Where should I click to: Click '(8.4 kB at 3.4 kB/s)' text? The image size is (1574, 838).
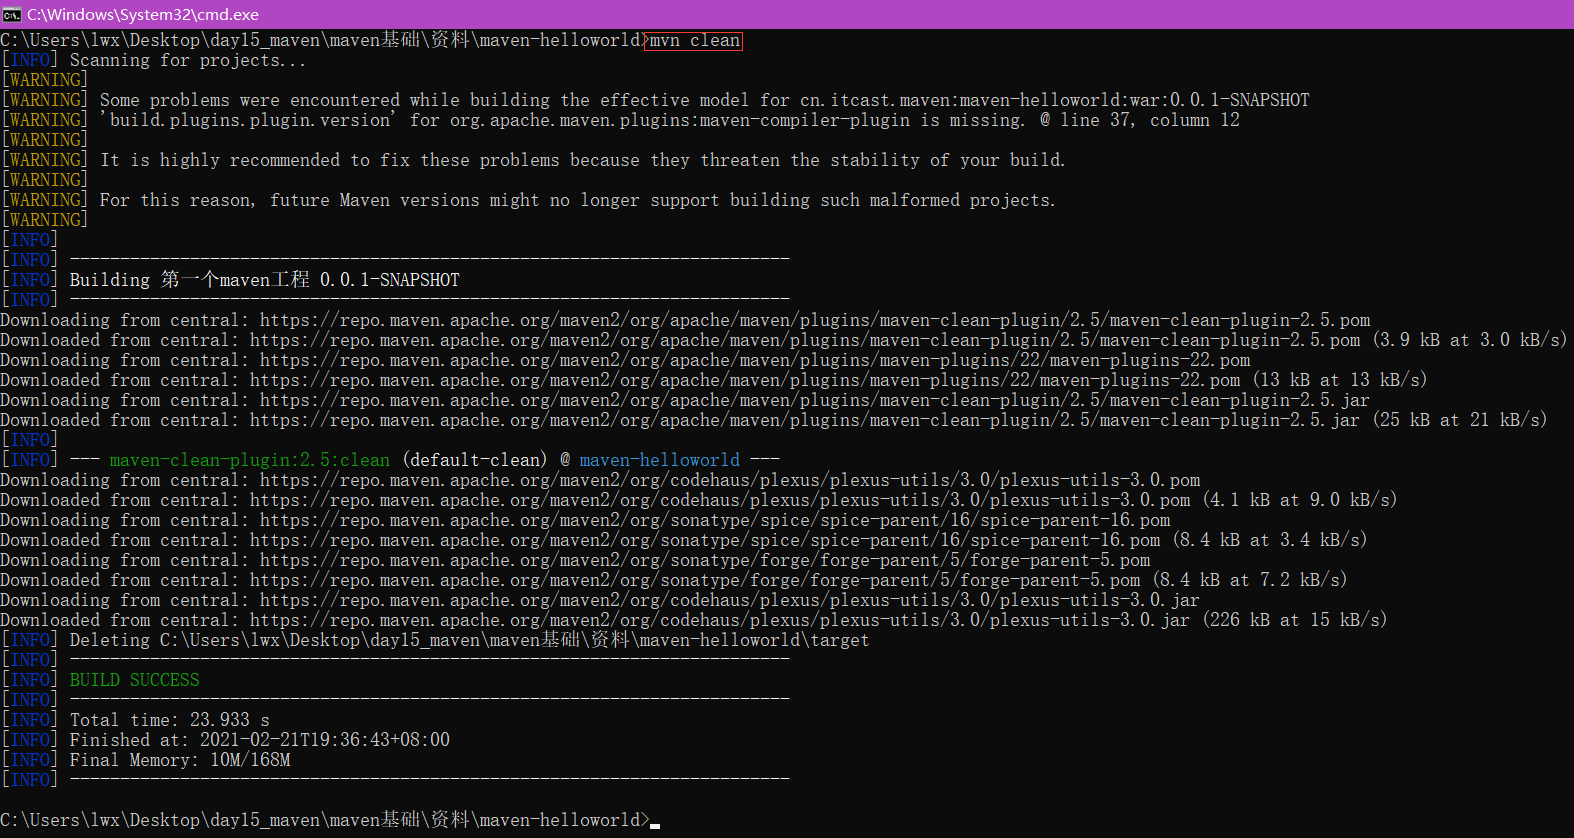click(x=1270, y=541)
